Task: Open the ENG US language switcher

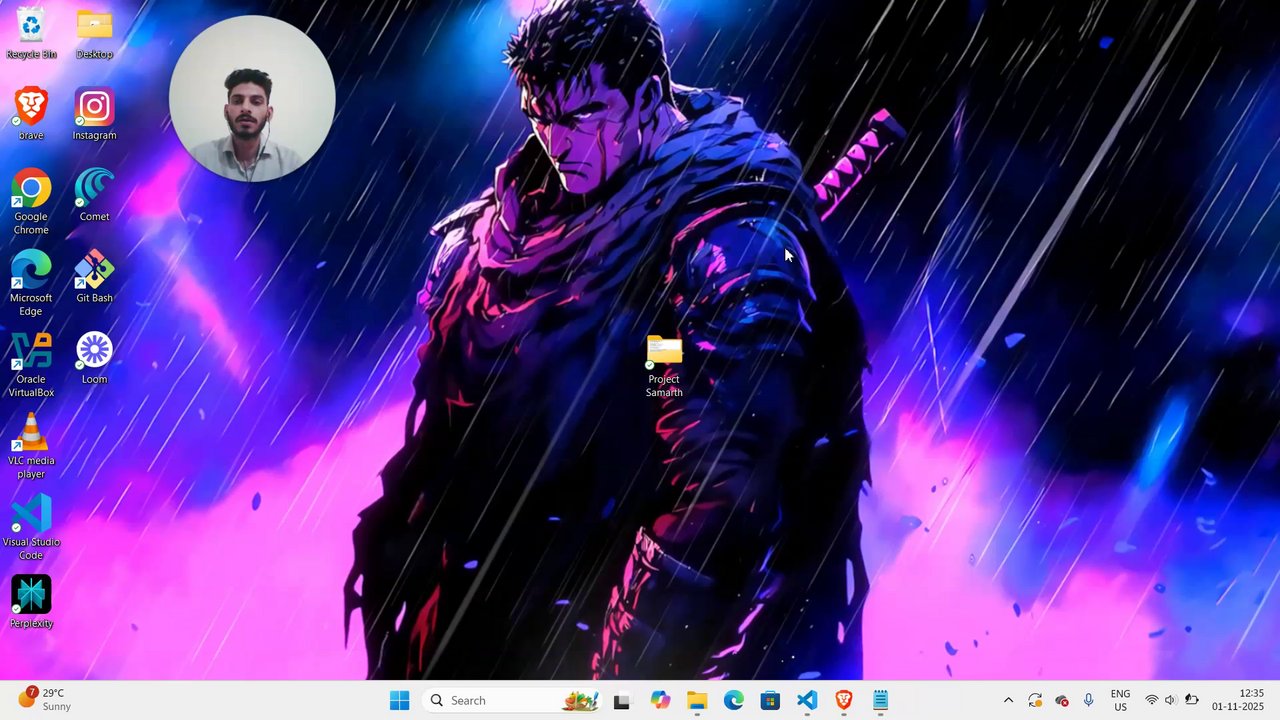Action: pyautogui.click(x=1120, y=700)
